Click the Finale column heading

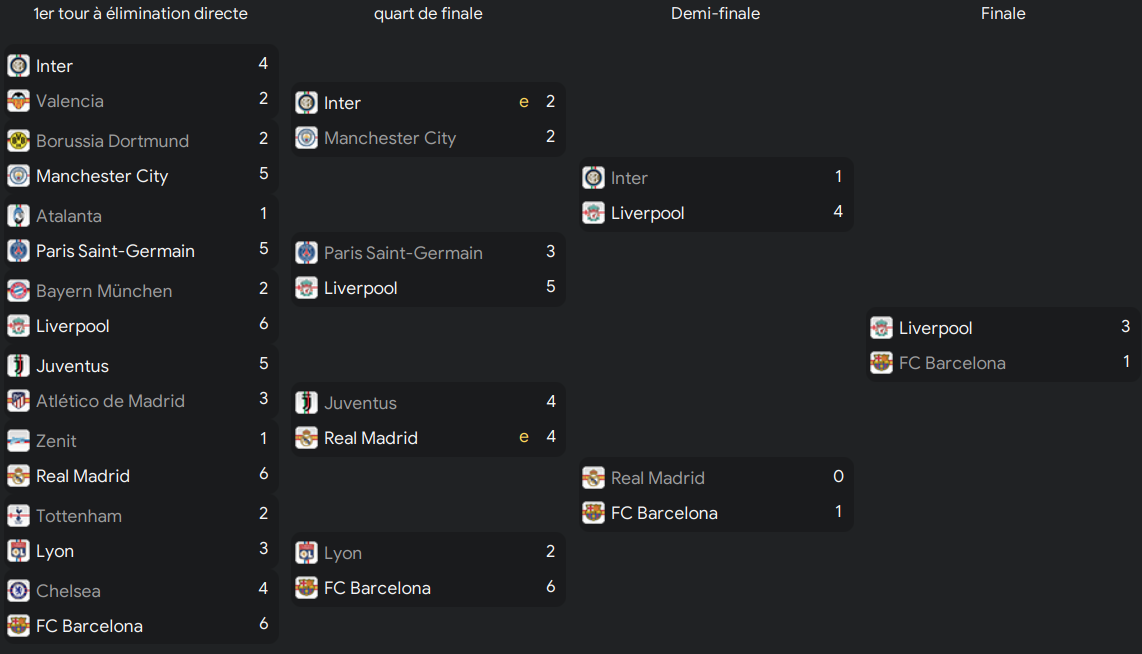click(1003, 13)
